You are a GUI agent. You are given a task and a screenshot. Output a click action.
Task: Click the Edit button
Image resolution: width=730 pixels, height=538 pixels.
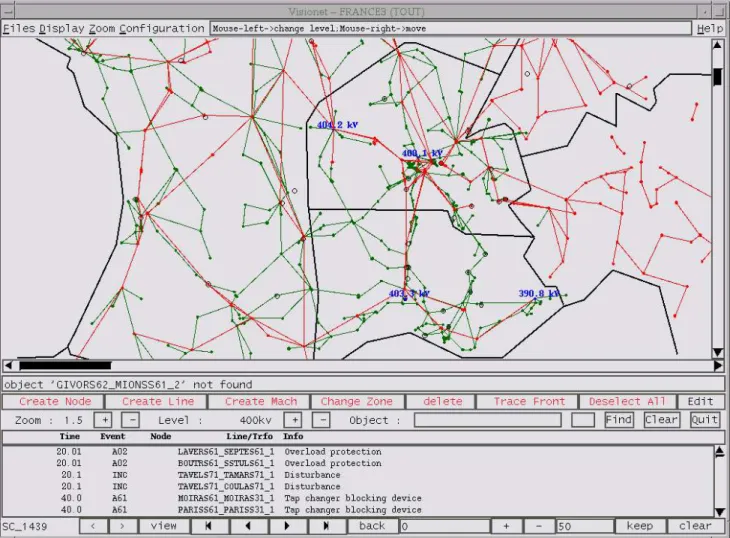click(x=700, y=401)
